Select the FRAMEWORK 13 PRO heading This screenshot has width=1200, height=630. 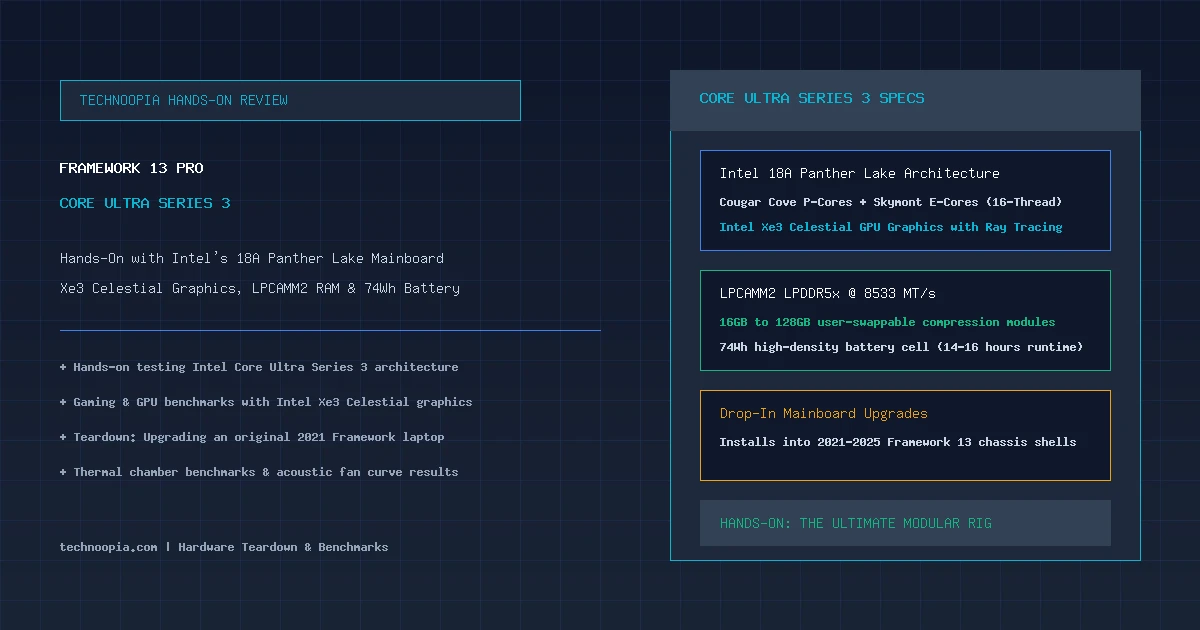(132, 168)
